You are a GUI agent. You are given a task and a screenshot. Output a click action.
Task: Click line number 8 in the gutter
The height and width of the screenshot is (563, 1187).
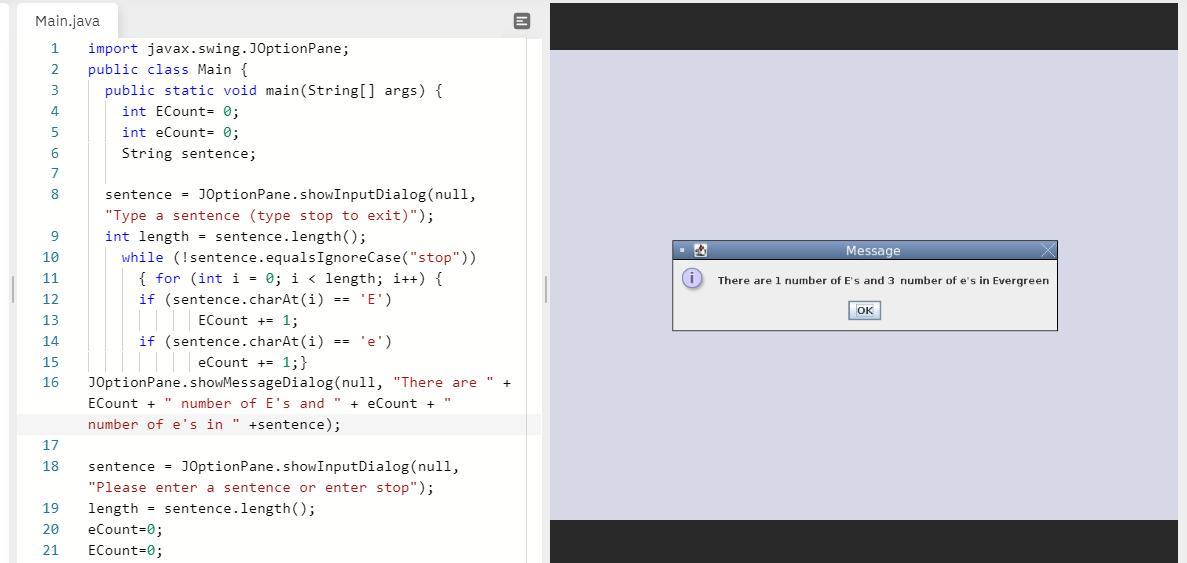coord(55,194)
